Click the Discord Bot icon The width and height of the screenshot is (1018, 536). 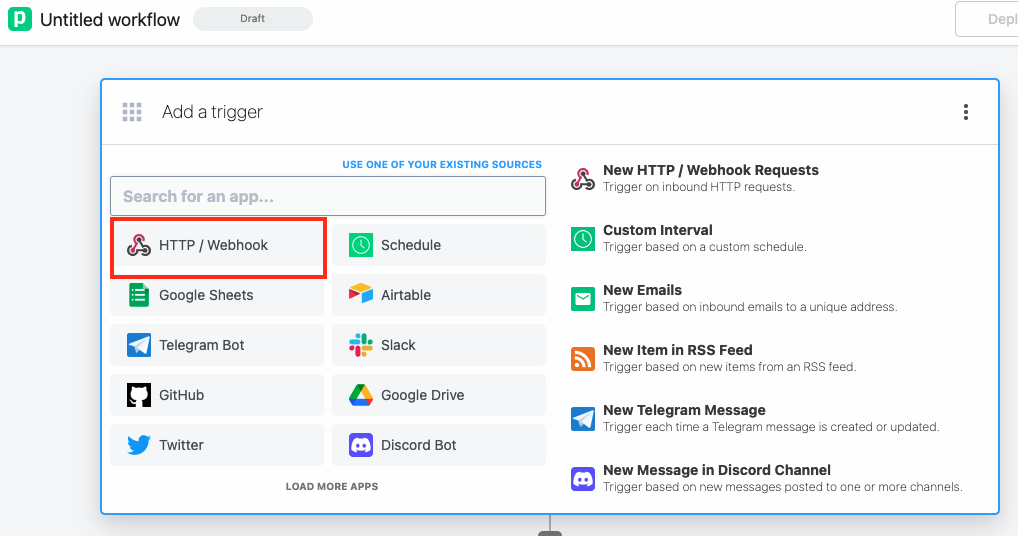(360, 445)
